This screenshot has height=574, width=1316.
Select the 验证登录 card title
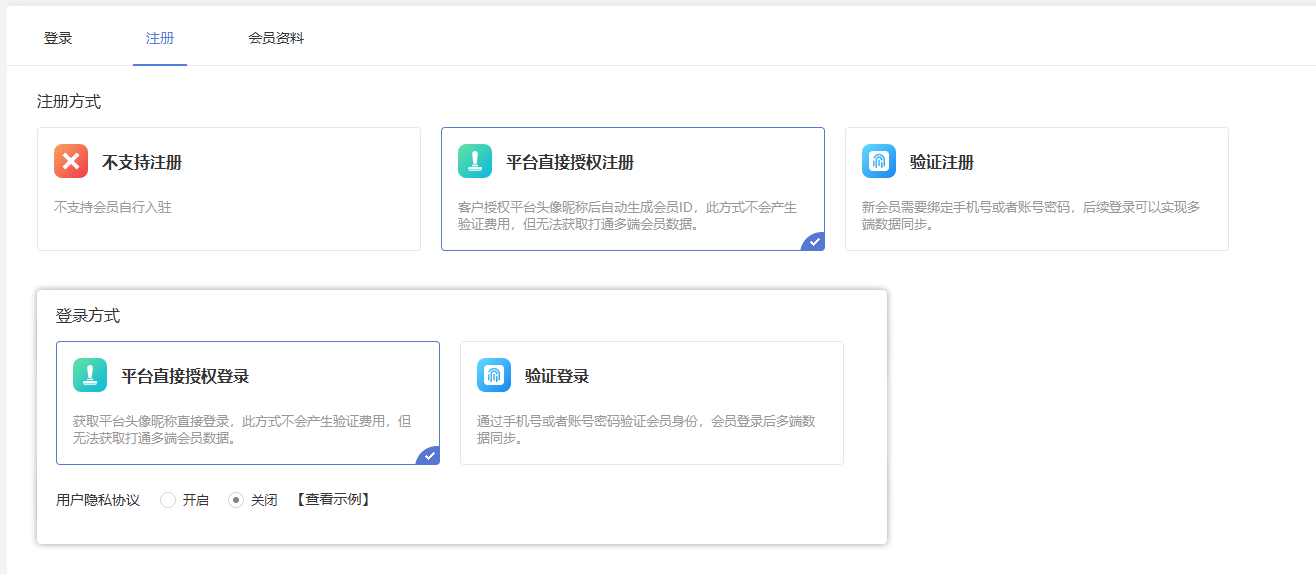(x=557, y=376)
